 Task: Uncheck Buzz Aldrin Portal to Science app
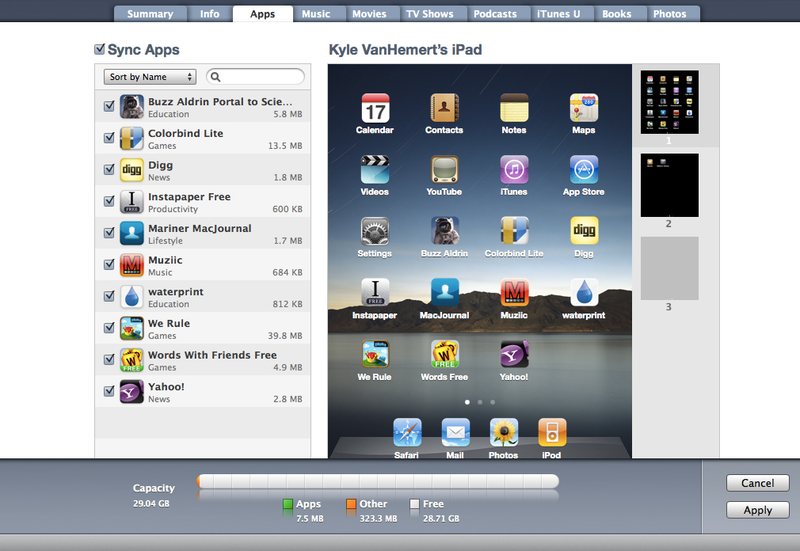[x=109, y=106]
